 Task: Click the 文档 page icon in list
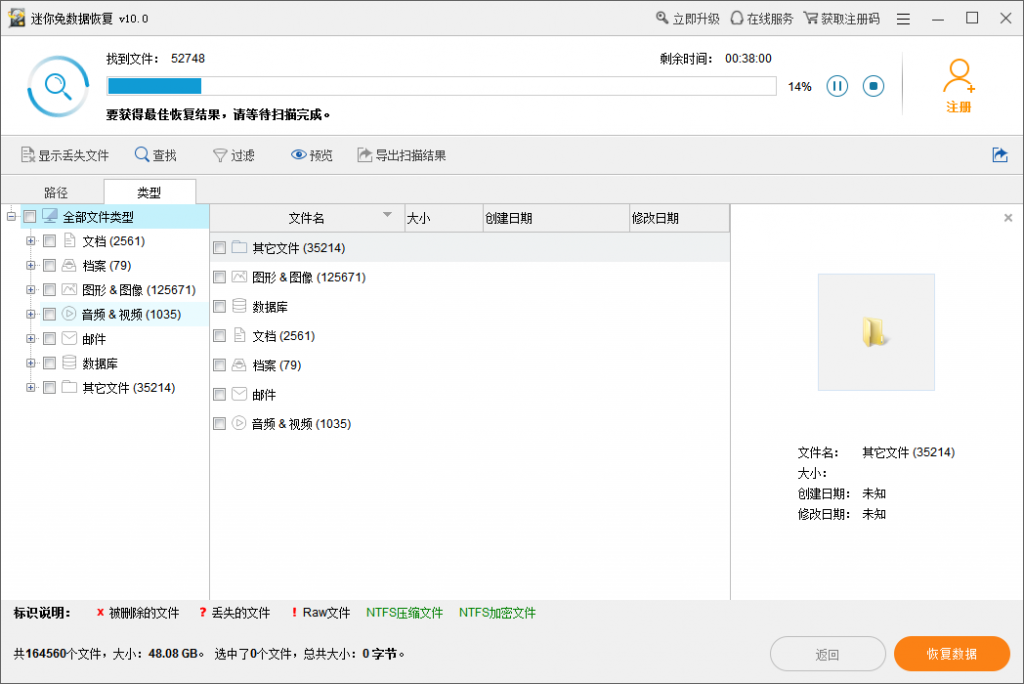tap(239, 335)
